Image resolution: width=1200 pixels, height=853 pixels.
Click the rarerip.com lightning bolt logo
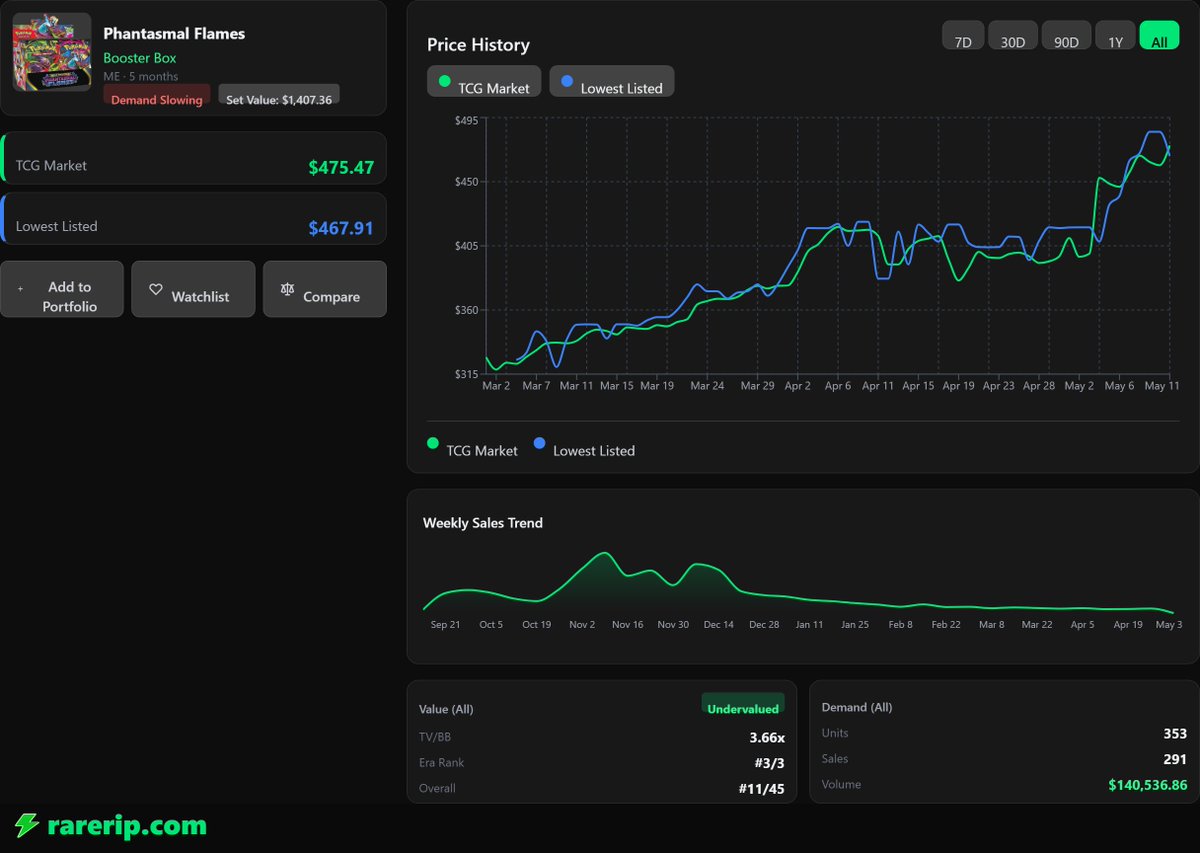[26, 825]
